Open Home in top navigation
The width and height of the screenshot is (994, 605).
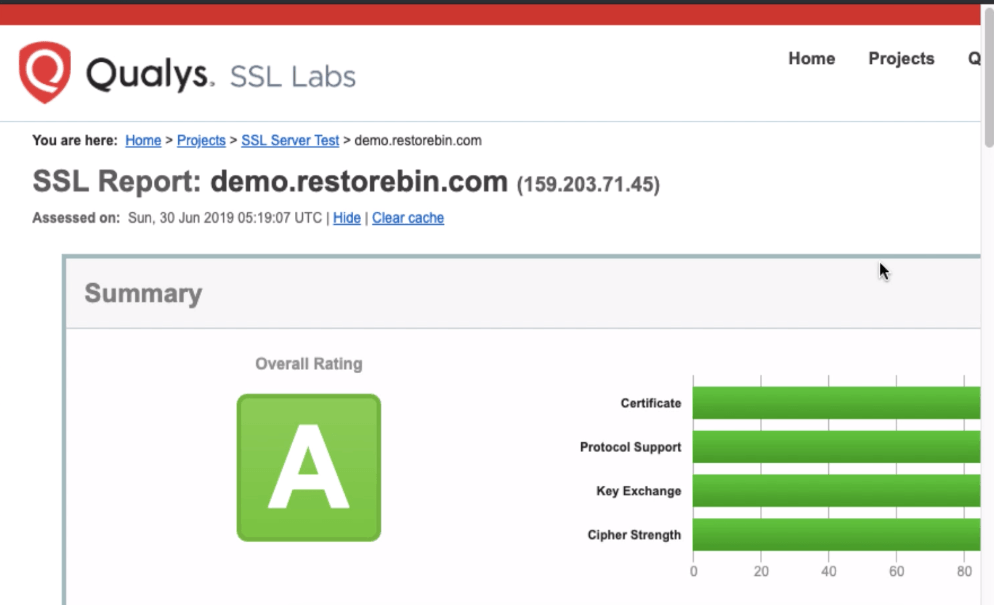pos(811,59)
